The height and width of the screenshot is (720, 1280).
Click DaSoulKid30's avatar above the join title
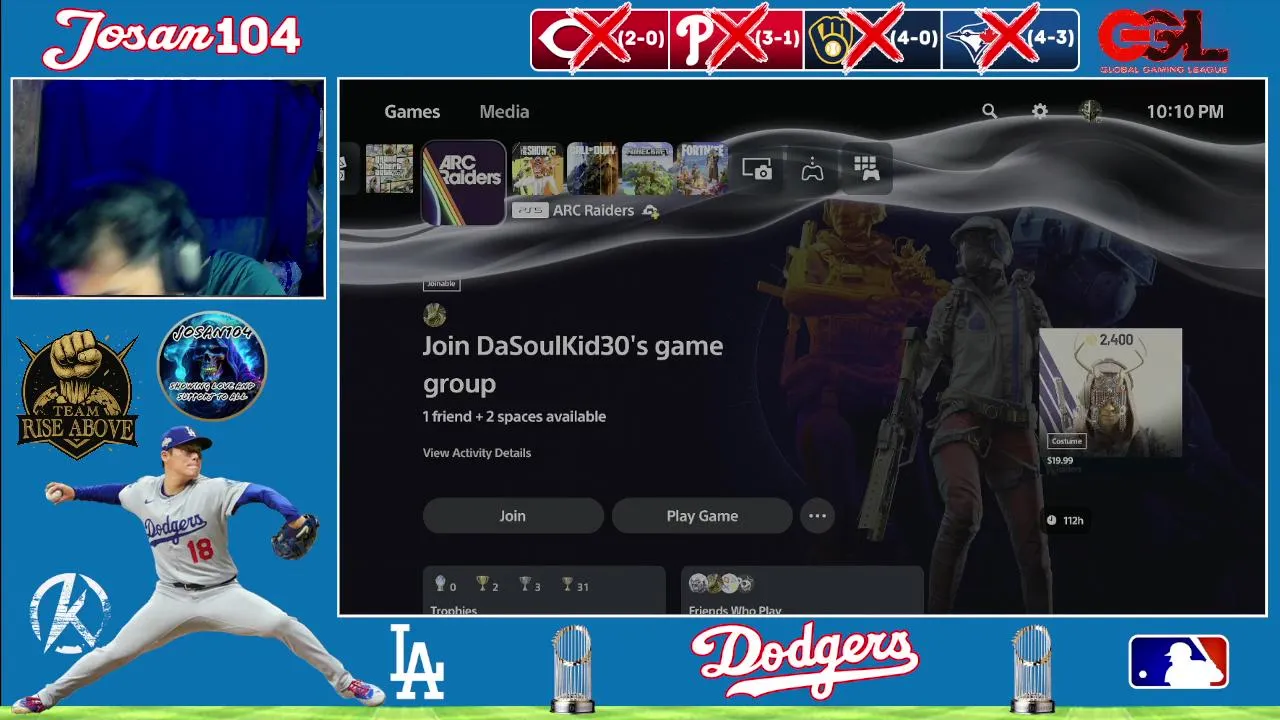point(434,315)
